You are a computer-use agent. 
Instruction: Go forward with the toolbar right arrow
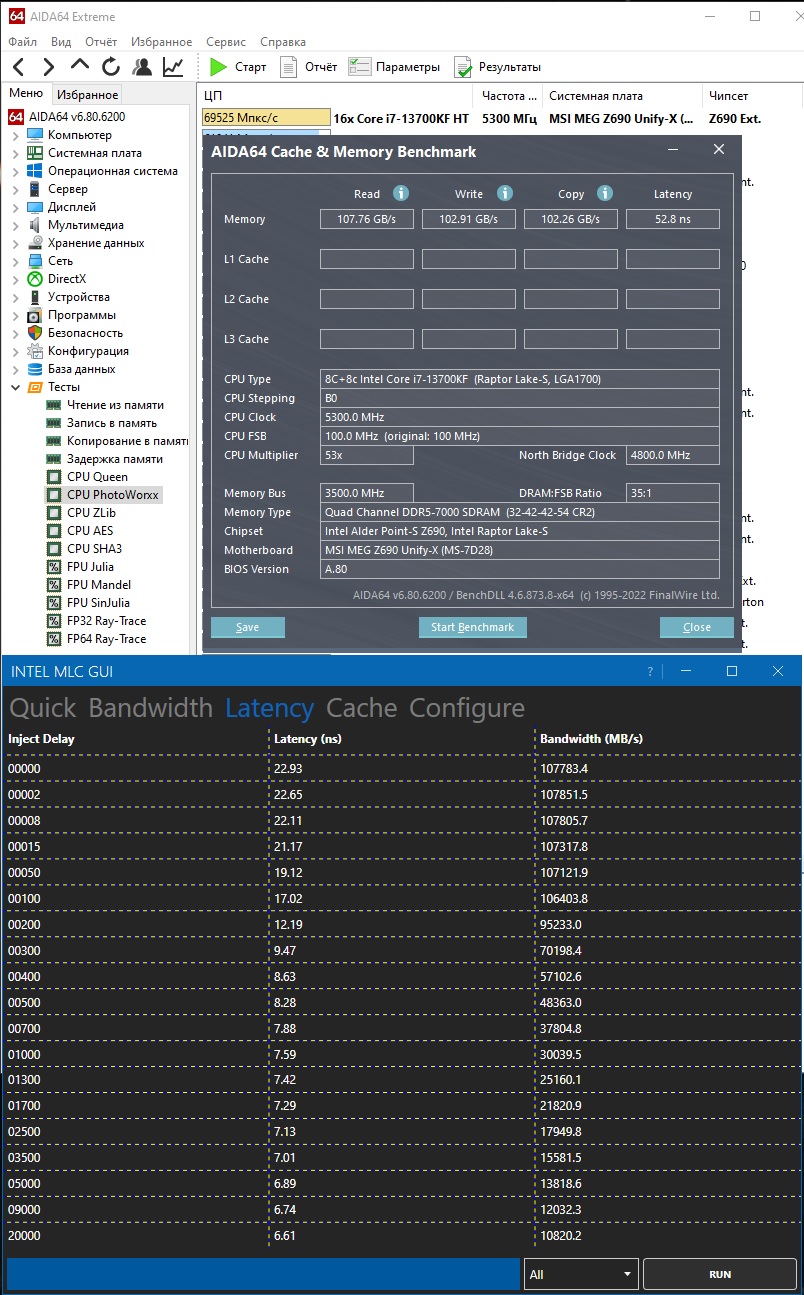(x=48, y=67)
